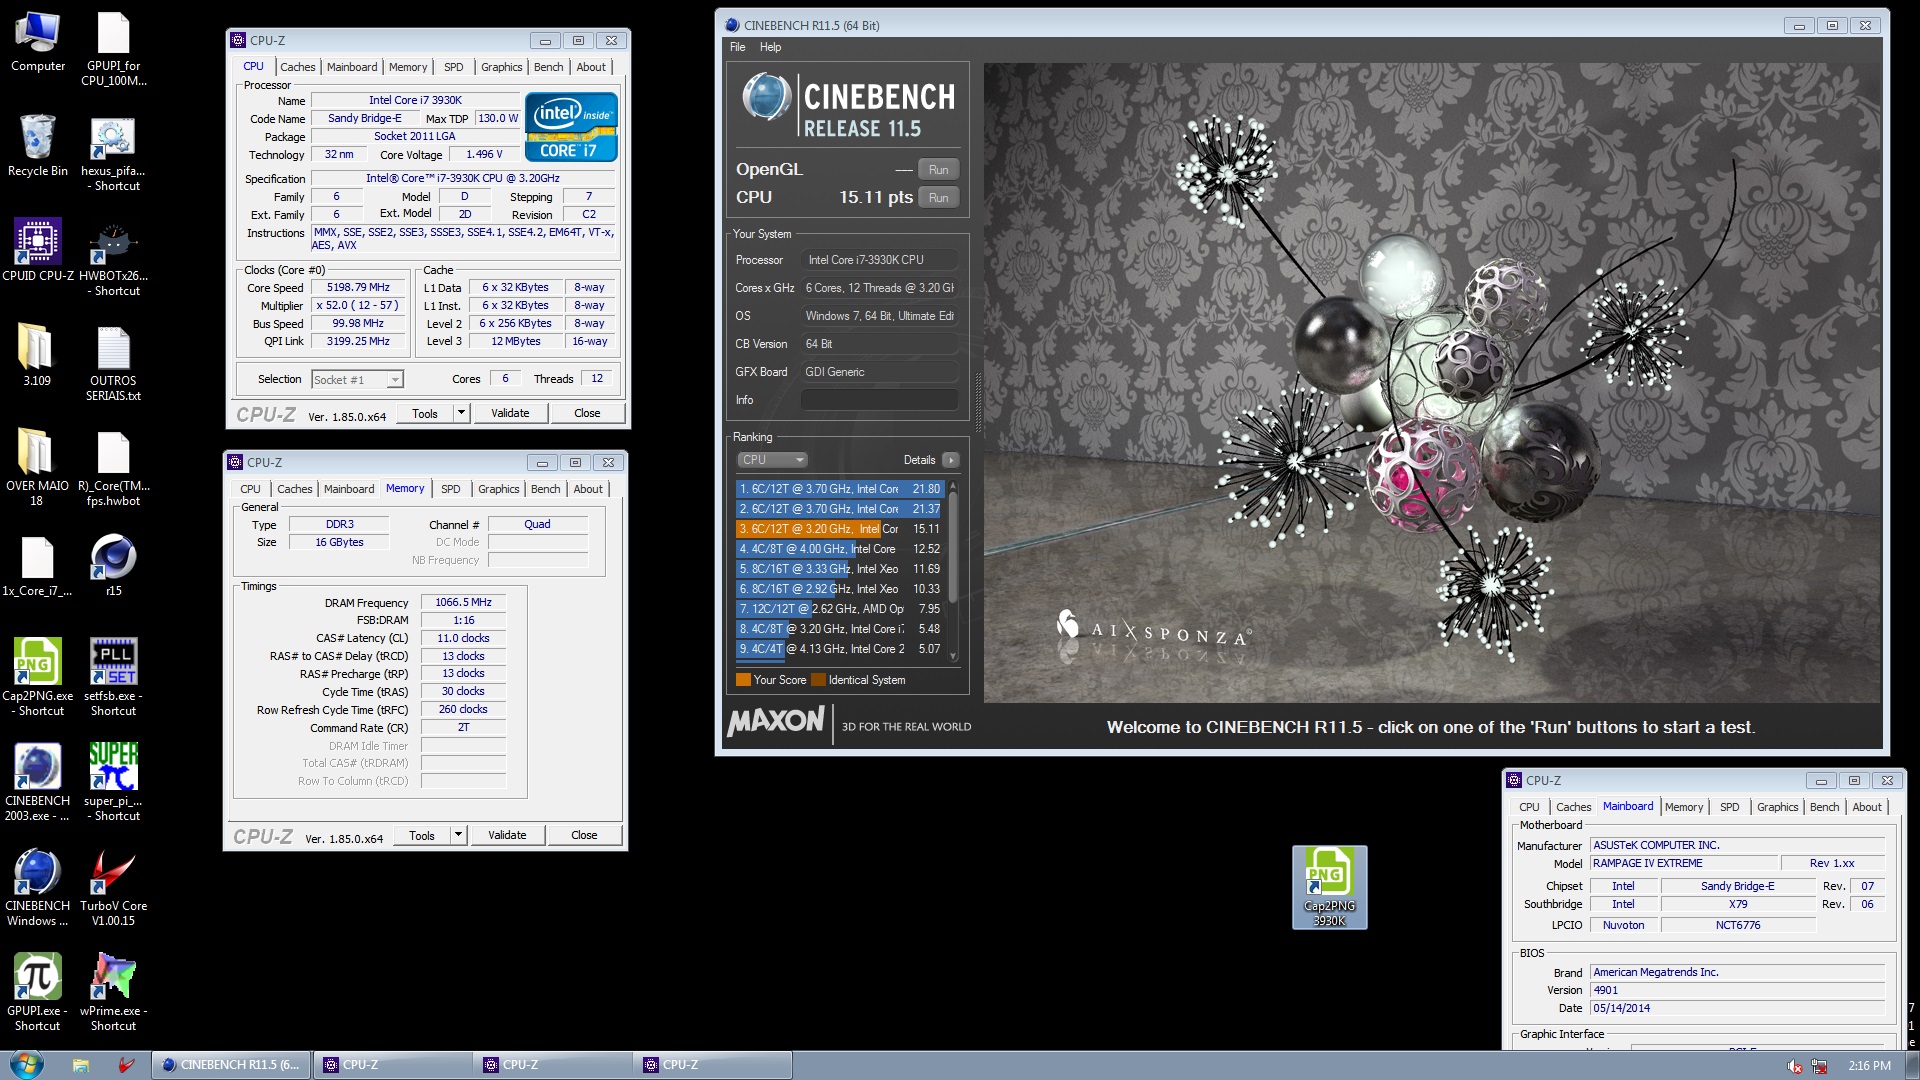1920x1080 pixels.
Task: Click the Windows Start orb
Action: pyautogui.click(x=26, y=1064)
